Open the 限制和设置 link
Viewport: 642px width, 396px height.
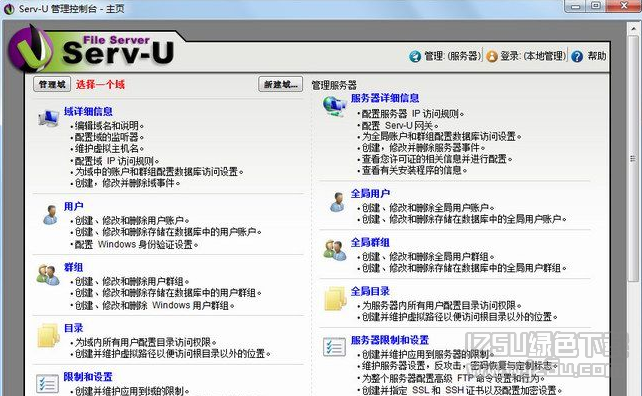click(88, 377)
